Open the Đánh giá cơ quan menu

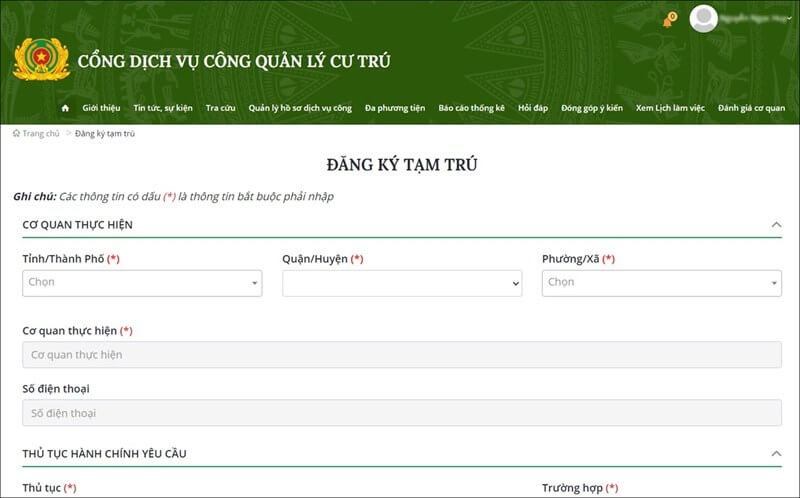(752, 108)
